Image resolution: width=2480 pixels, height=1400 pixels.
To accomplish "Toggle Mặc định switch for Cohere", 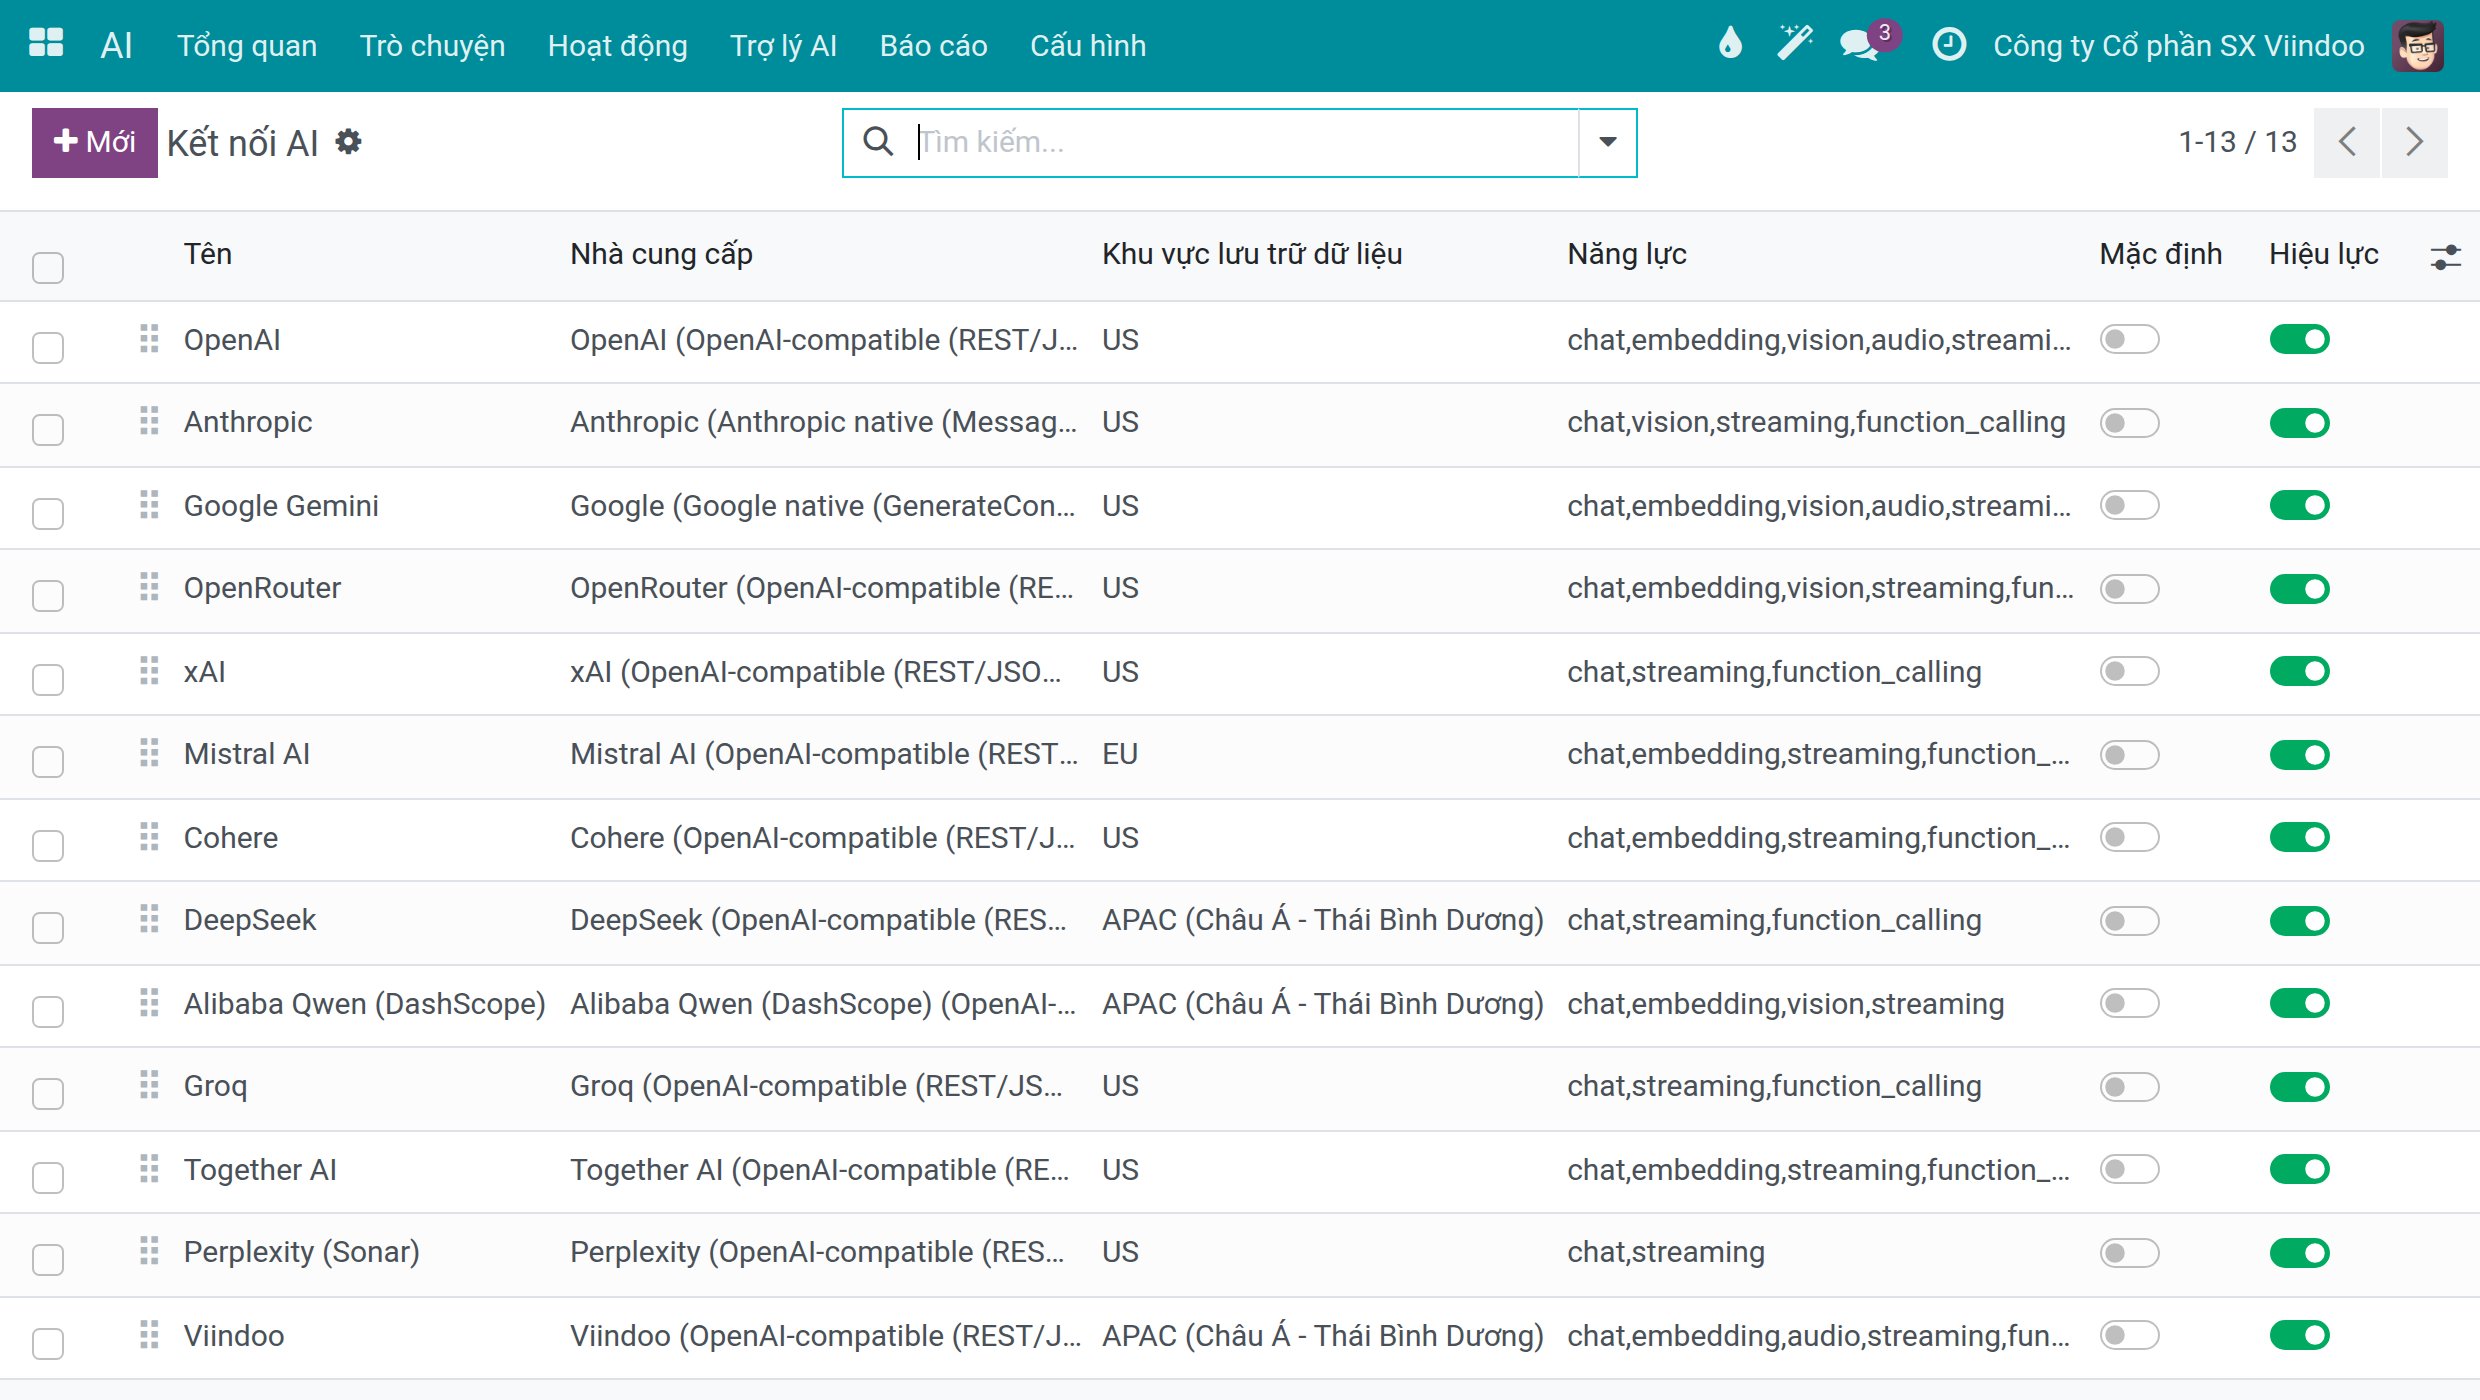I will pos(2129,838).
